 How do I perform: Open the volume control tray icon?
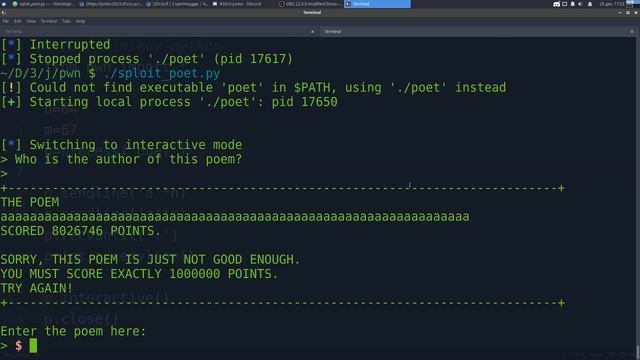tap(580, 4)
